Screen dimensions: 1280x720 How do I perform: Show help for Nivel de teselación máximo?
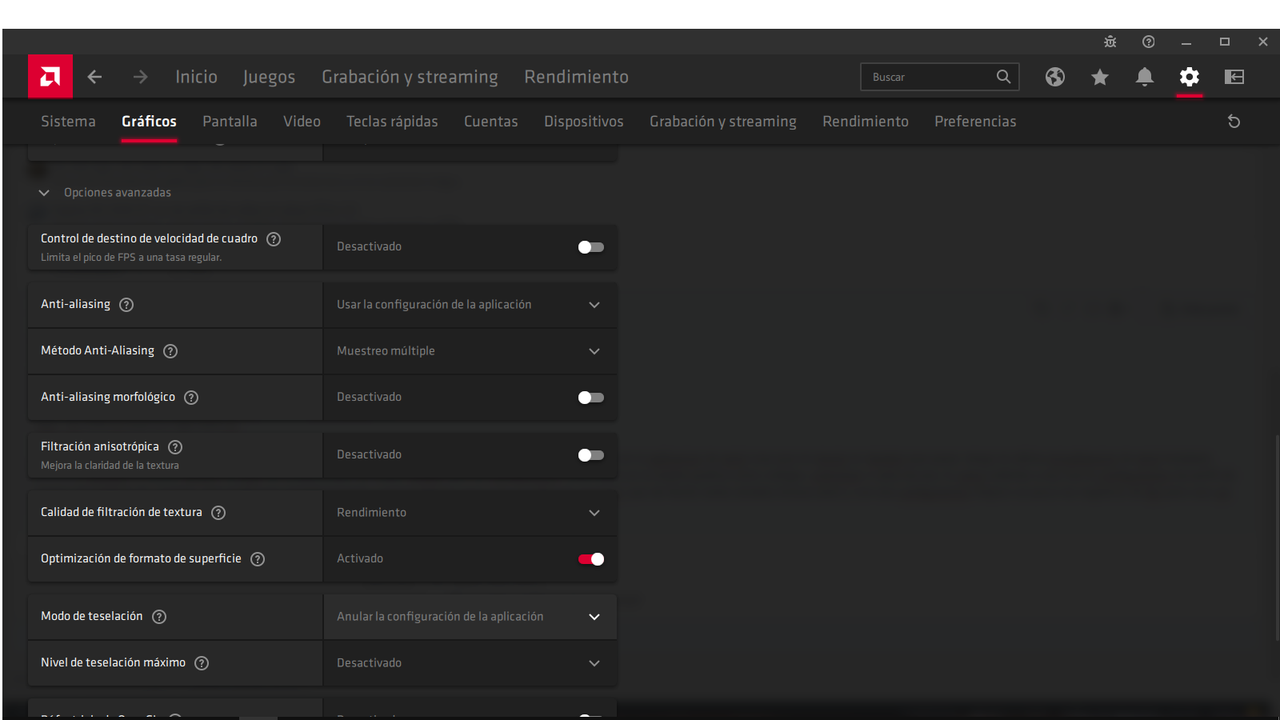coord(201,663)
